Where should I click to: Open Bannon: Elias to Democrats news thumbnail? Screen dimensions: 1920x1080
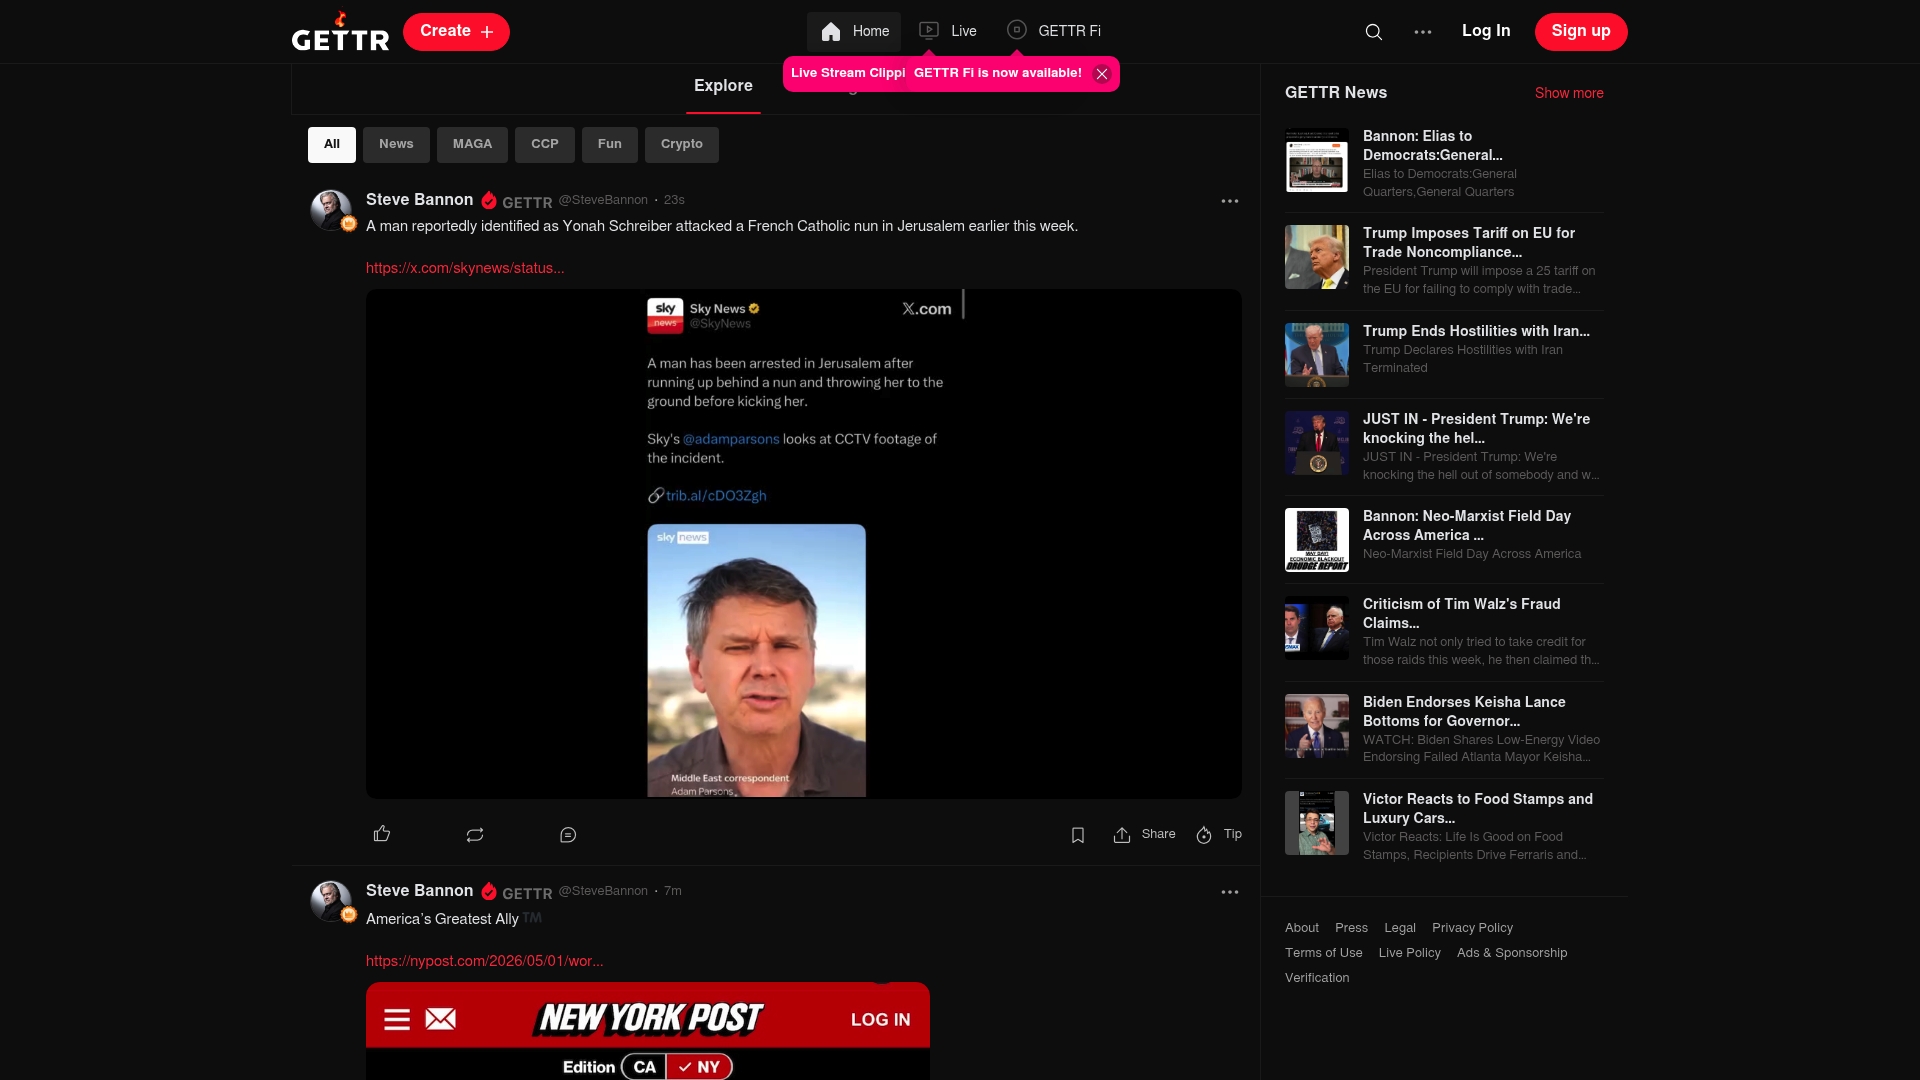coord(1317,160)
